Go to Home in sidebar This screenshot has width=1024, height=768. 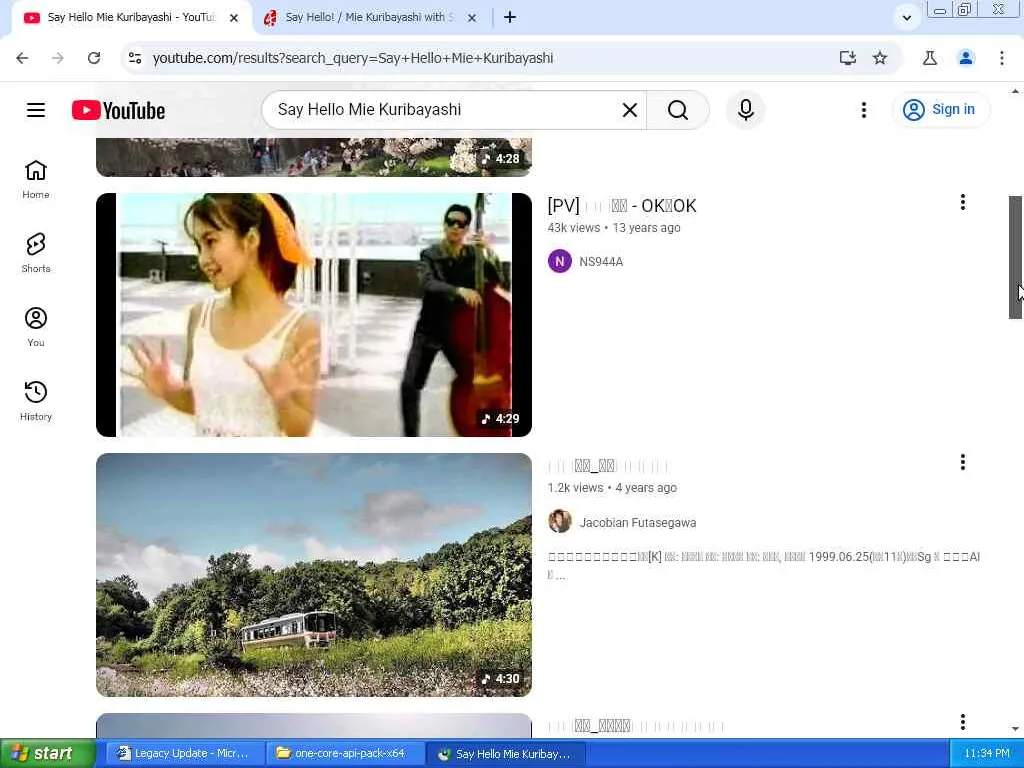click(36, 180)
